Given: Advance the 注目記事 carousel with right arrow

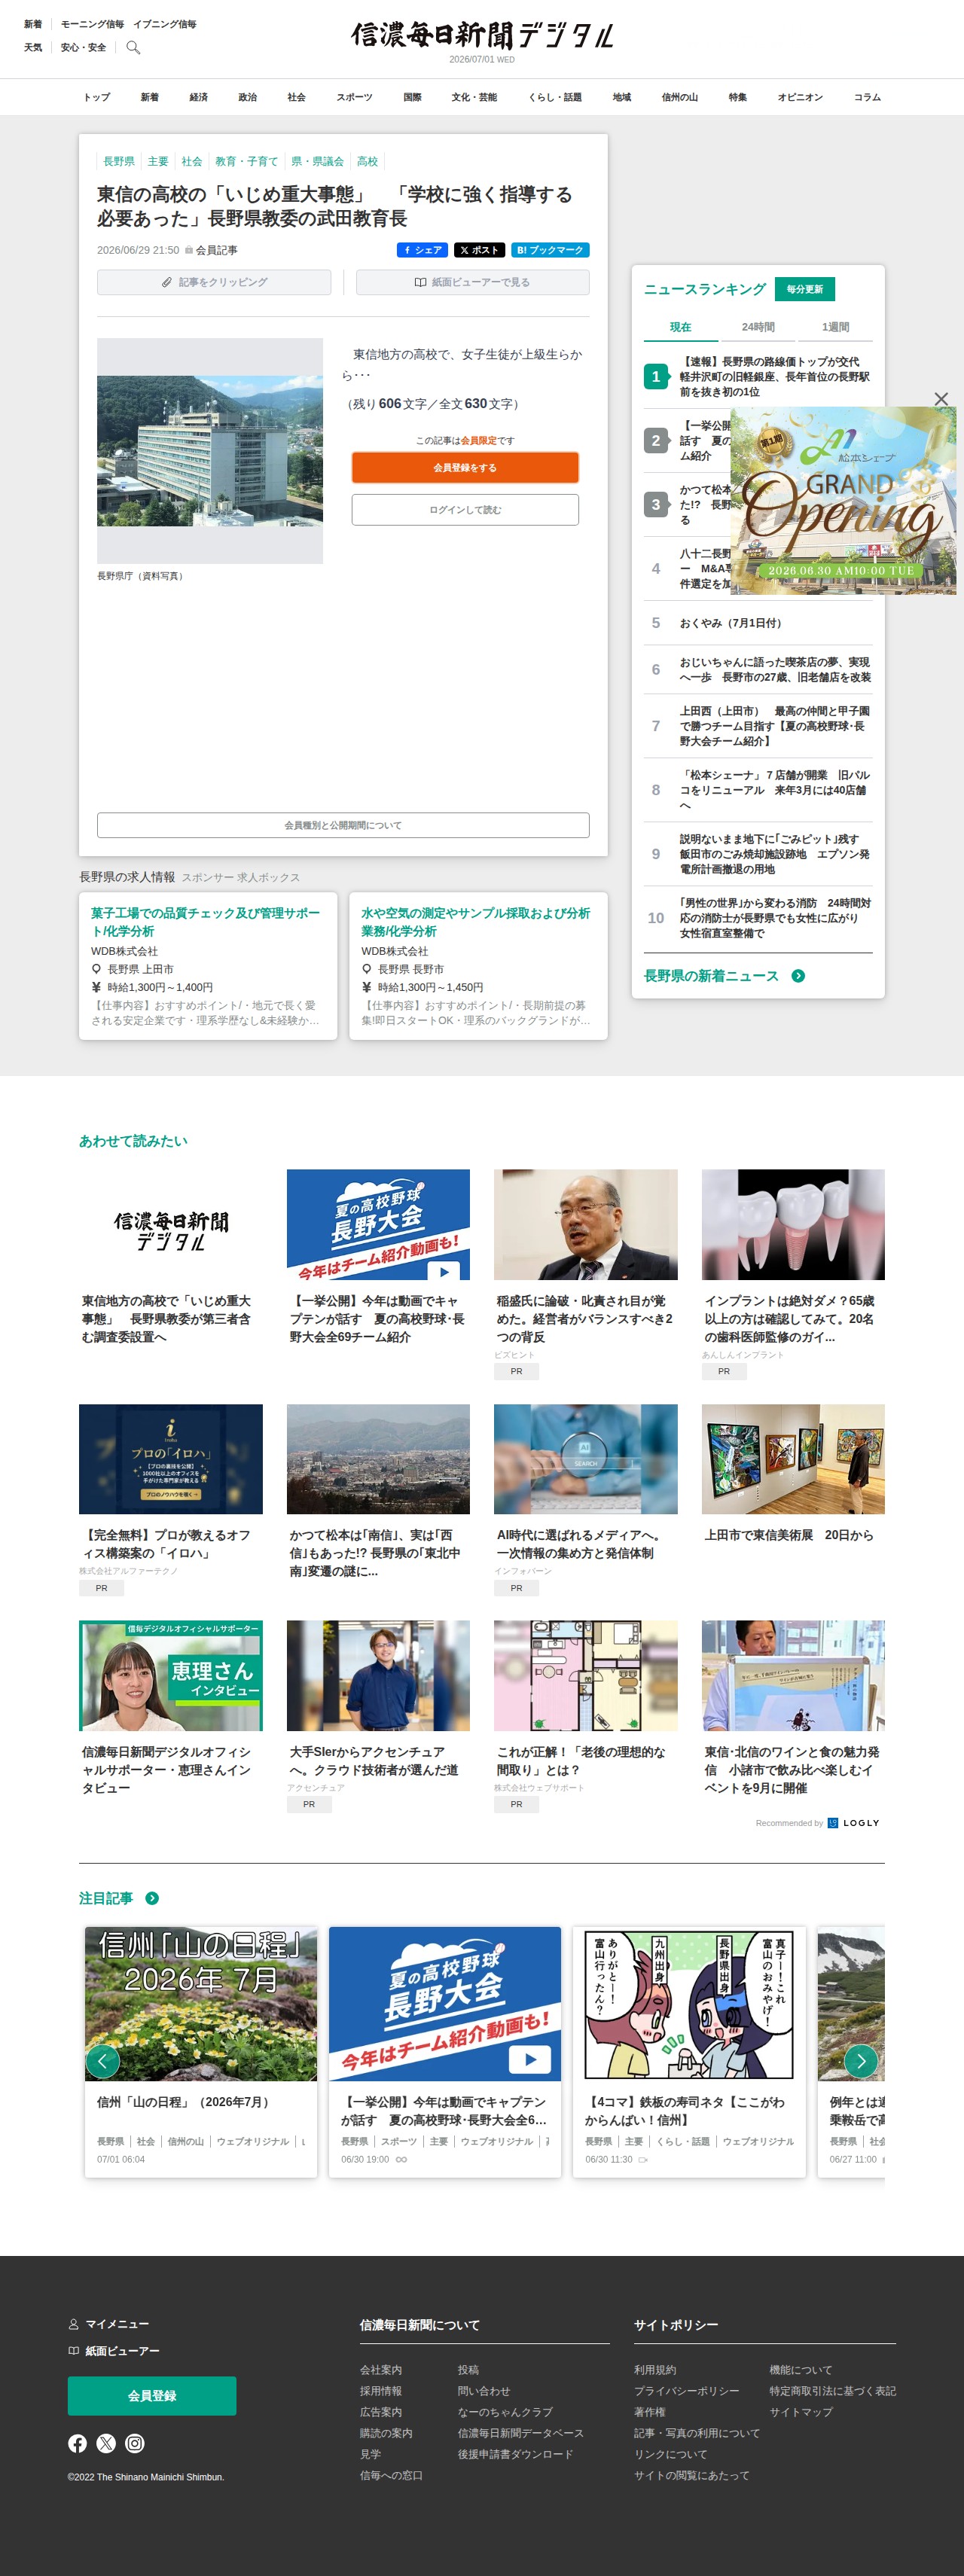Looking at the screenshot, I should (x=861, y=2060).
